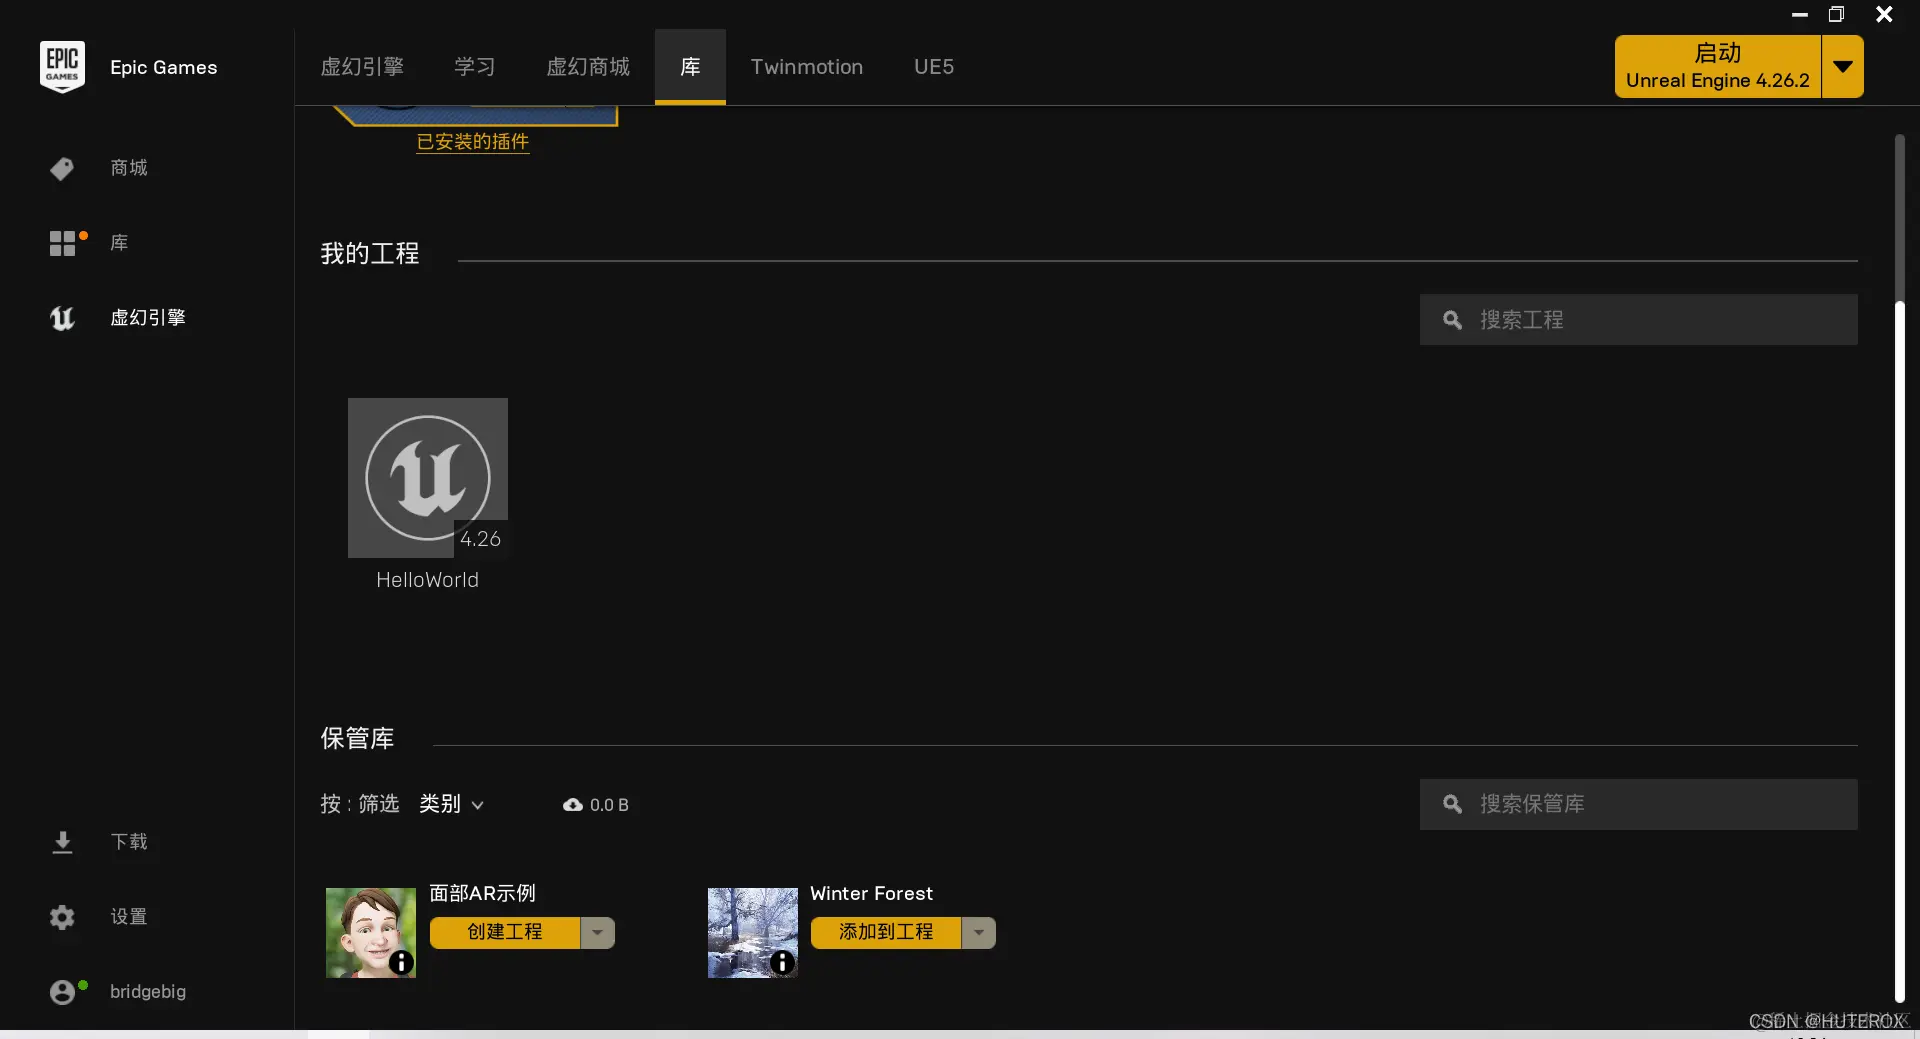The height and width of the screenshot is (1039, 1920).
Task: Click the 下载 sidebar label
Action: (x=129, y=842)
